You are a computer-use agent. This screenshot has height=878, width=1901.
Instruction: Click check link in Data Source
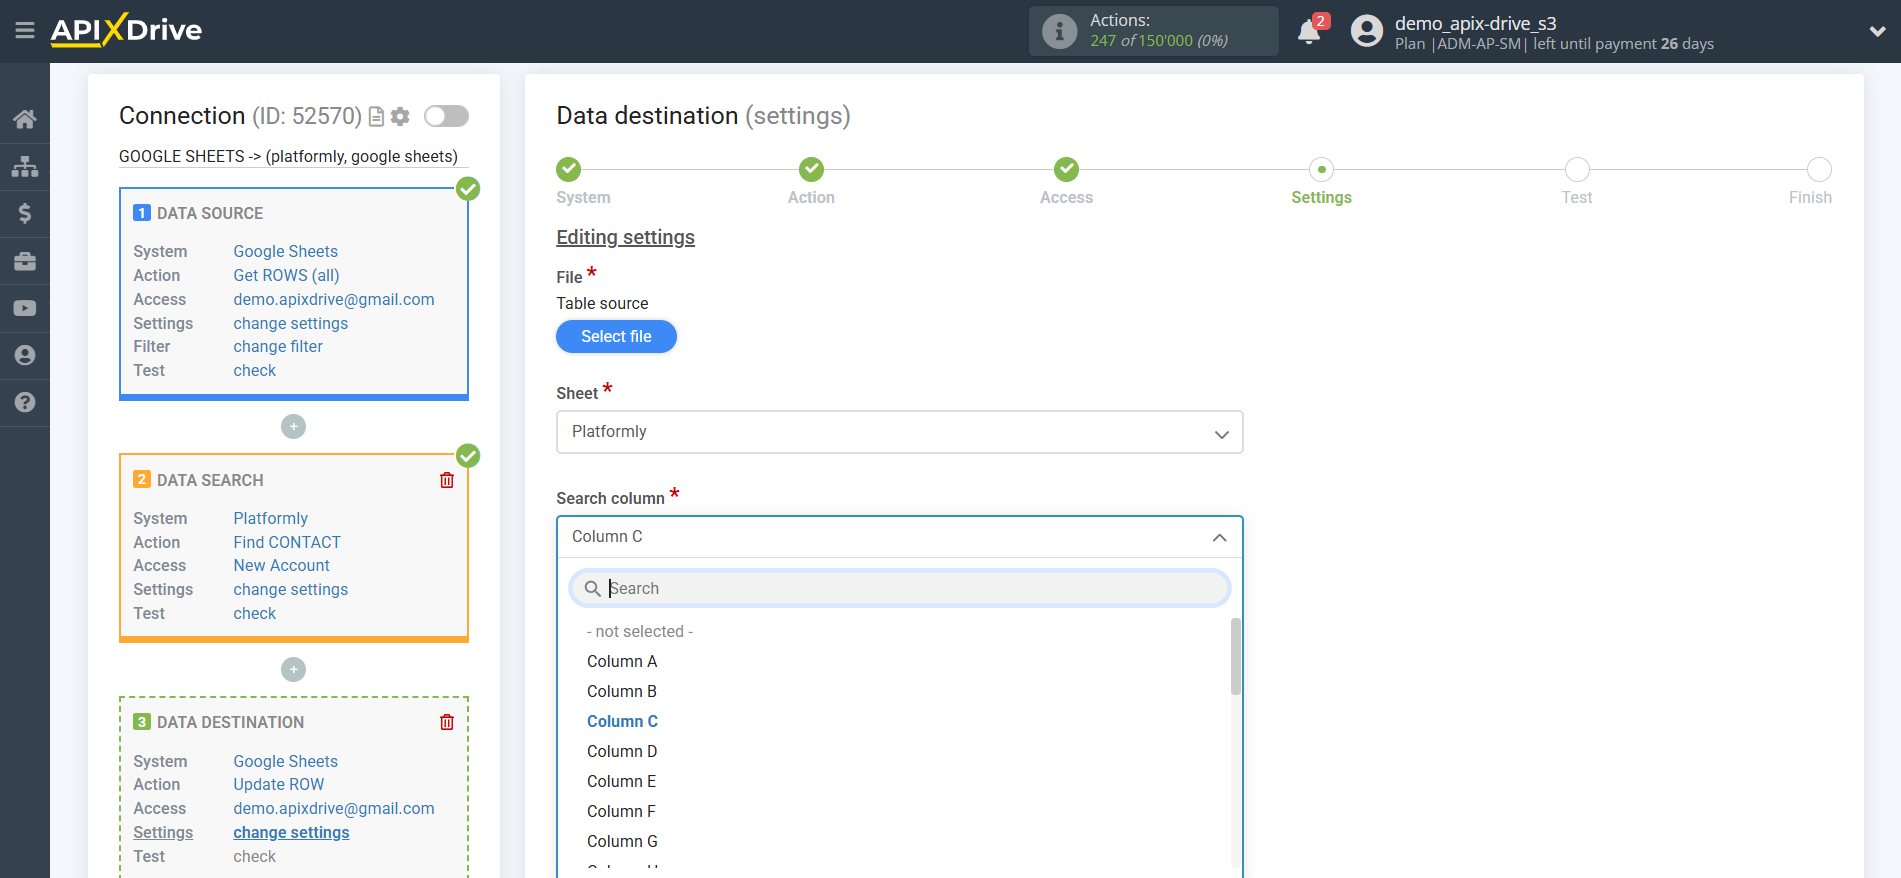pos(254,370)
